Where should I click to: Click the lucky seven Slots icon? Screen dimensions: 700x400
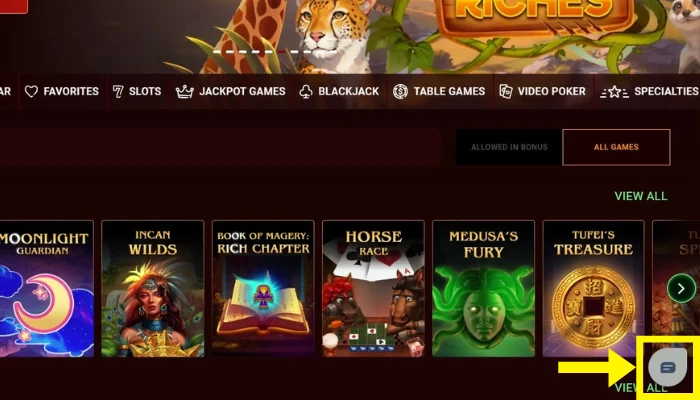[x=117, y=92]
